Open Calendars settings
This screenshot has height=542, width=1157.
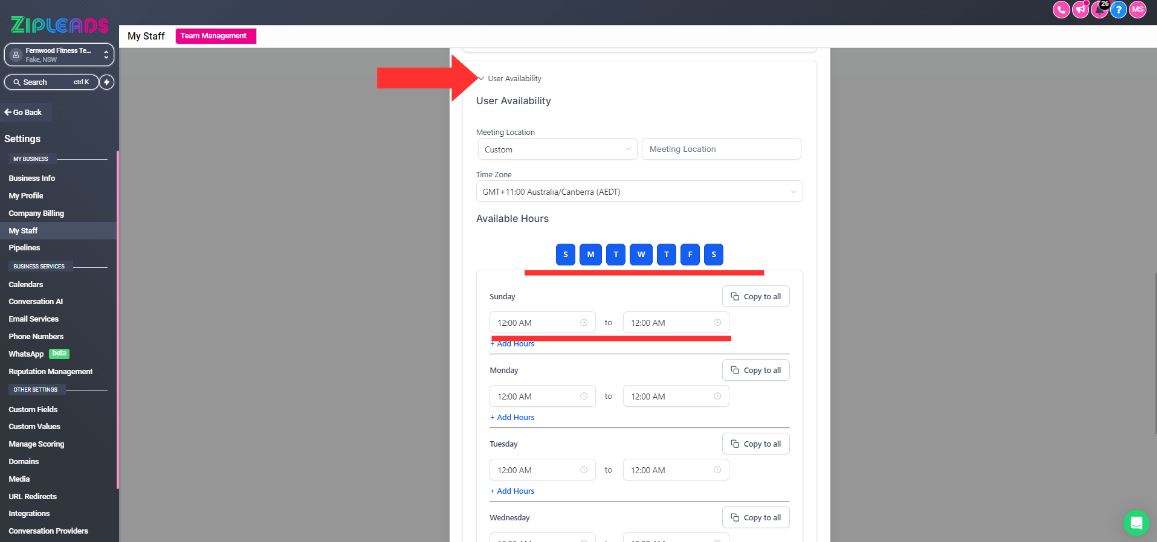point(26,284)
